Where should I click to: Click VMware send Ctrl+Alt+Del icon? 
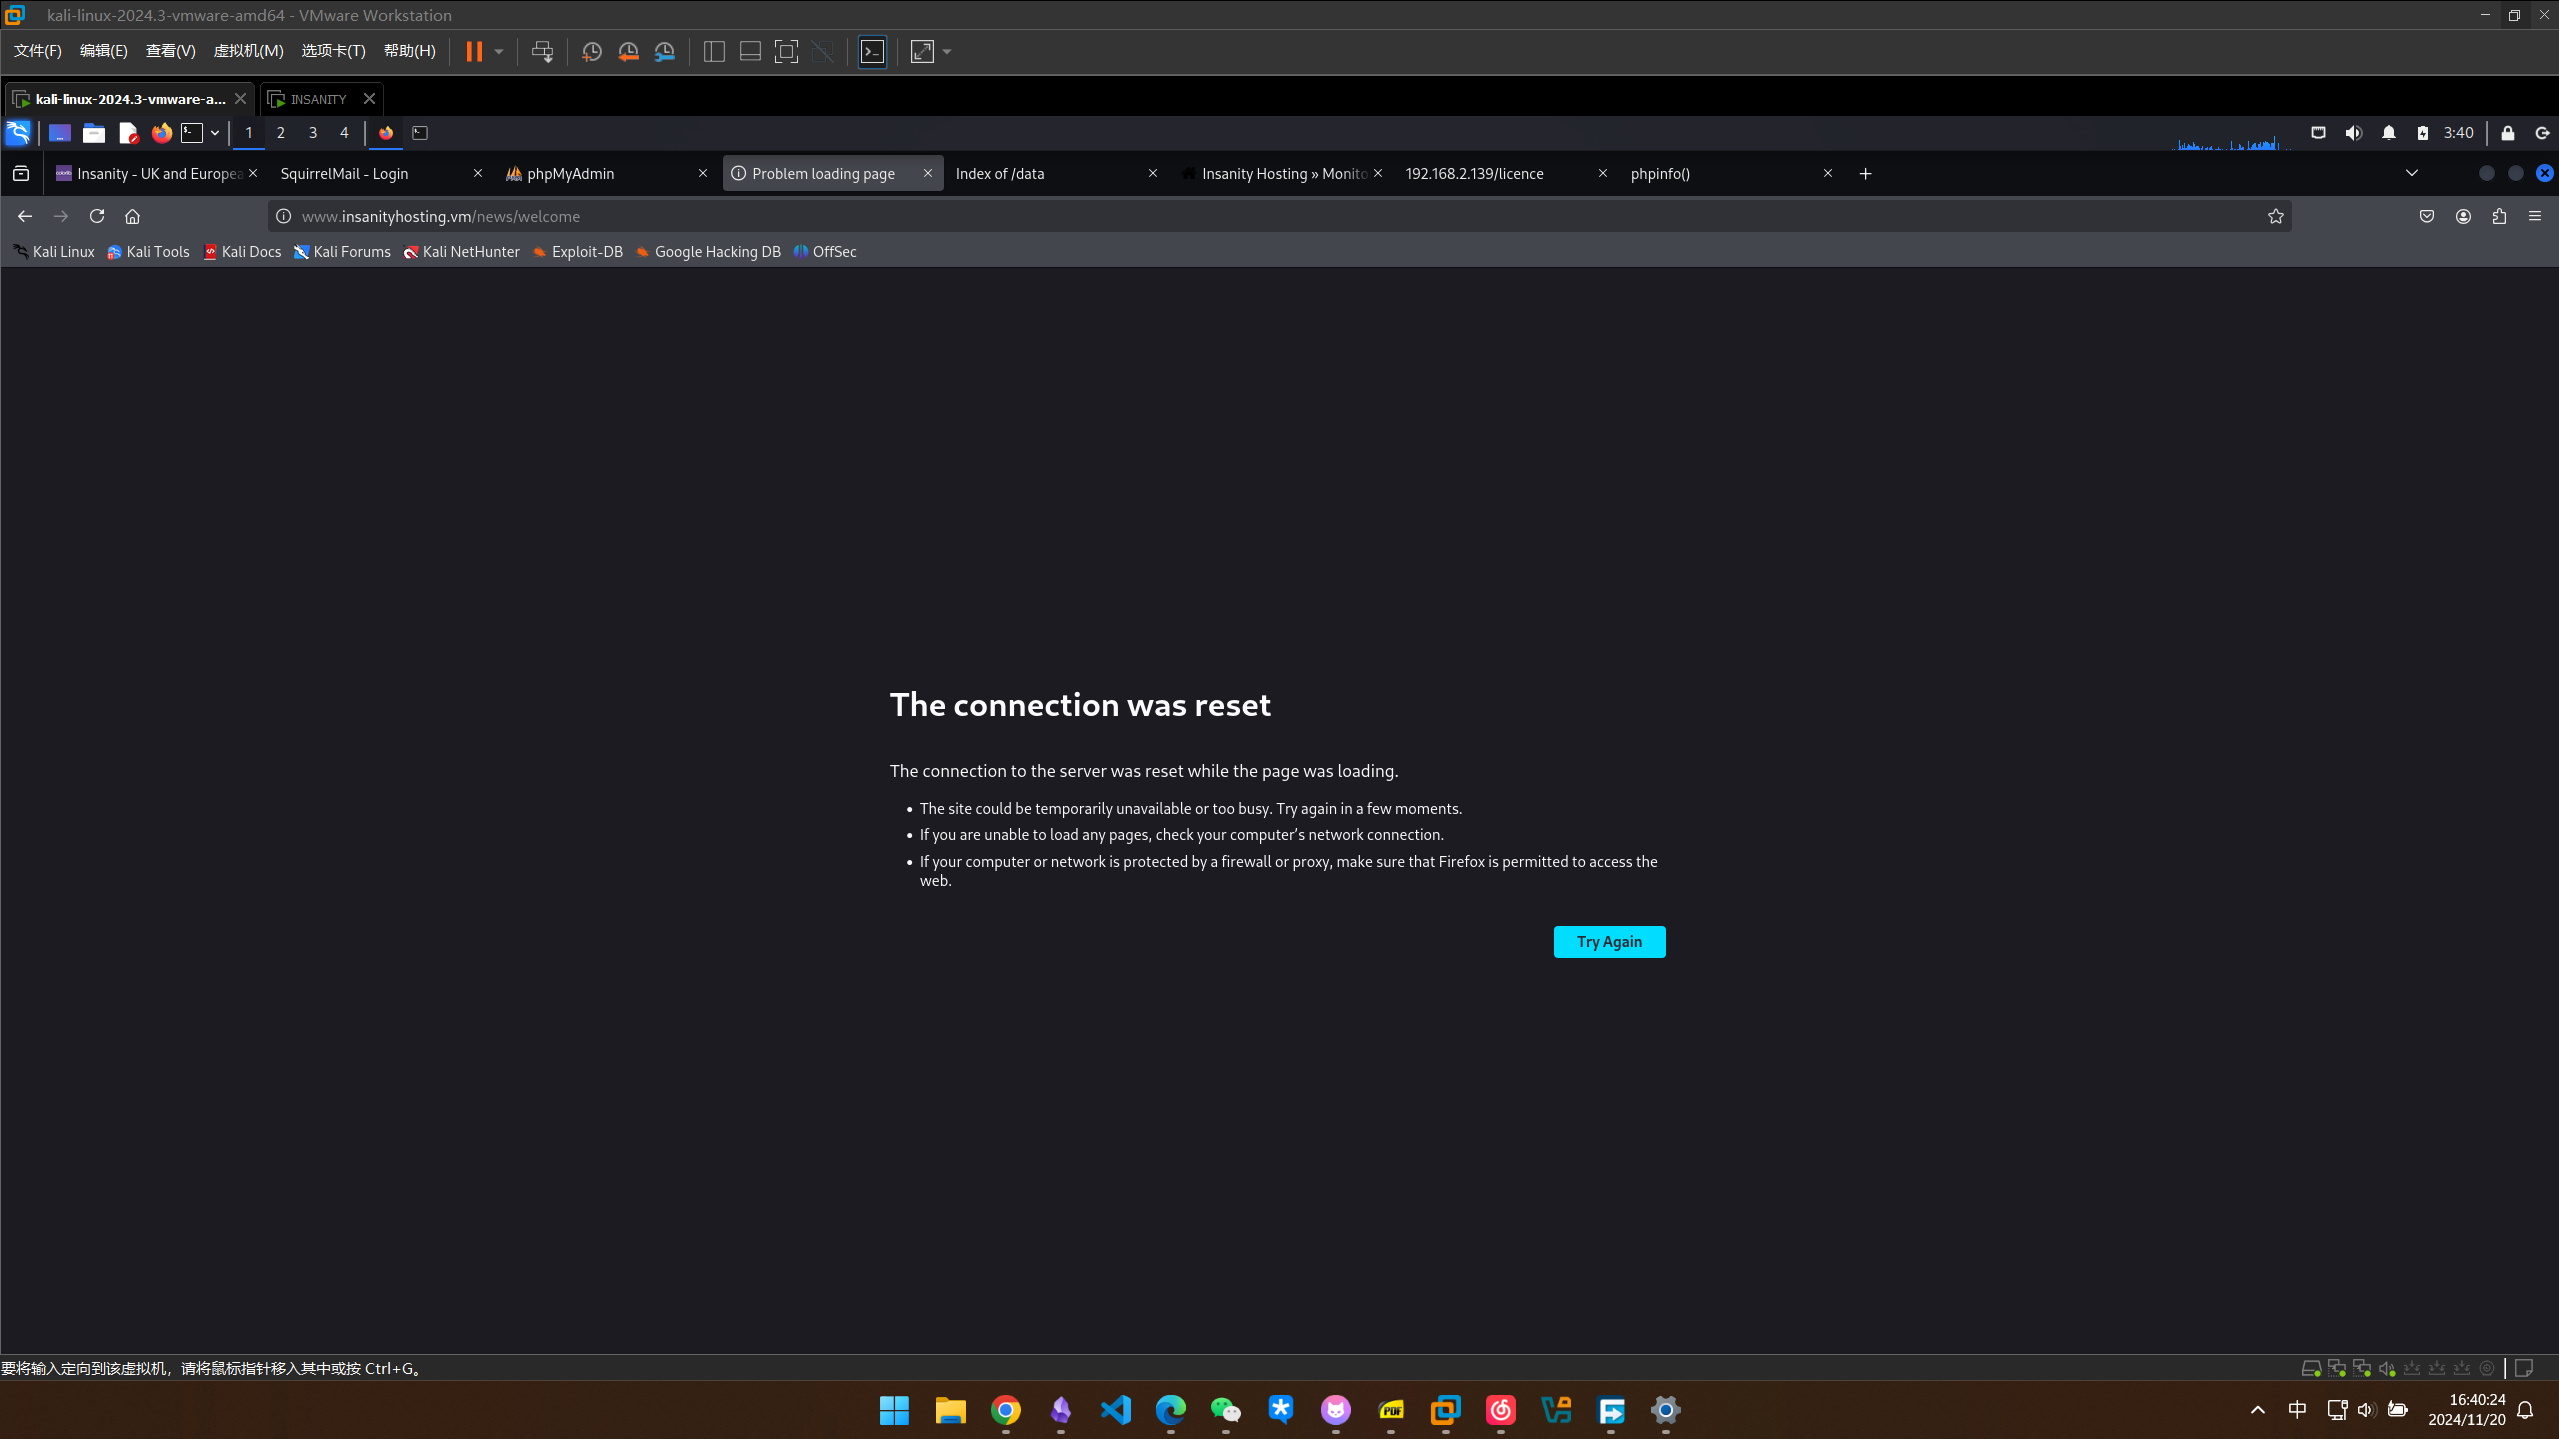point(542,52)
